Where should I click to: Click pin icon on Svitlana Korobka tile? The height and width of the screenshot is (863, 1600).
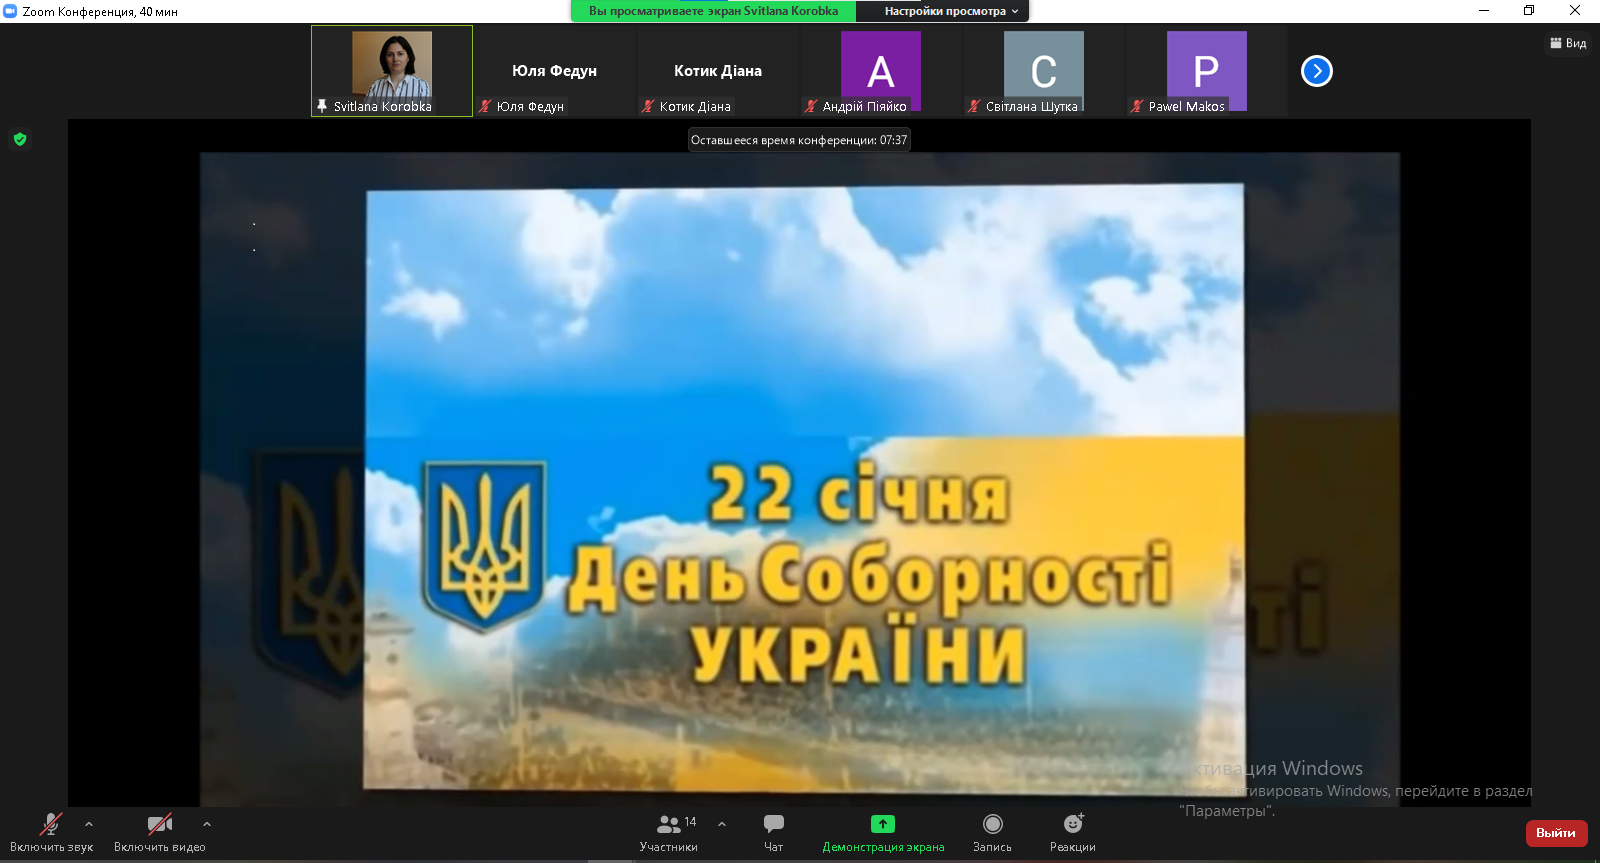(322, 105)
